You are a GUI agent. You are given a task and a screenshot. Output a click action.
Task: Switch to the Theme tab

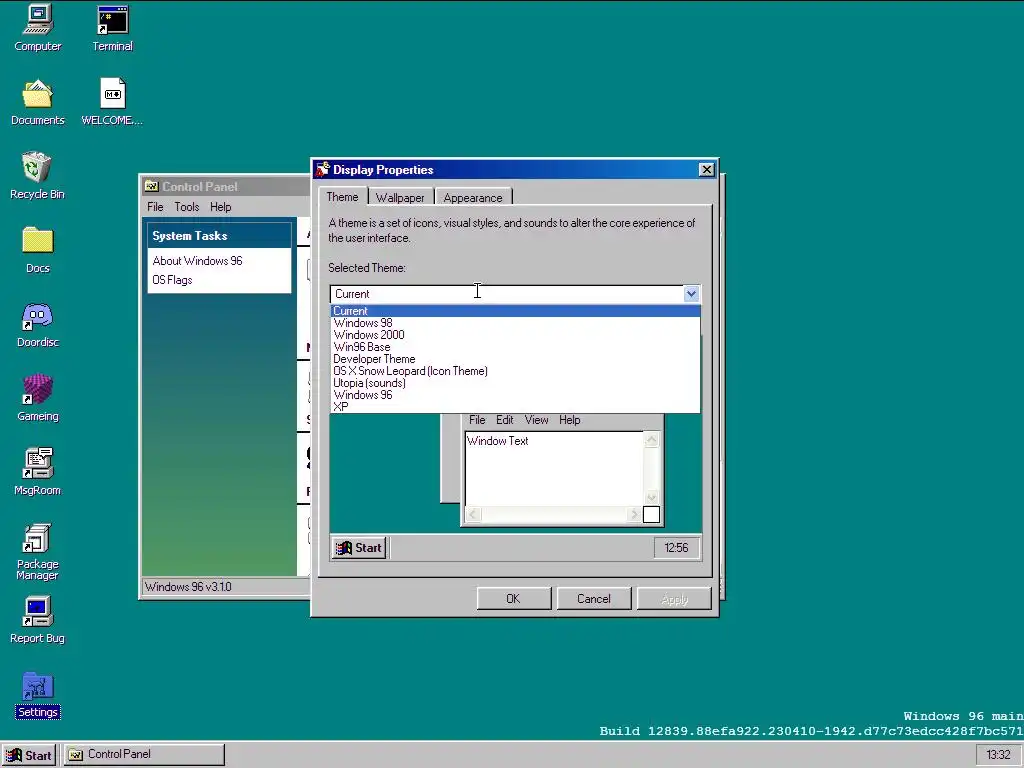(342, 197)
